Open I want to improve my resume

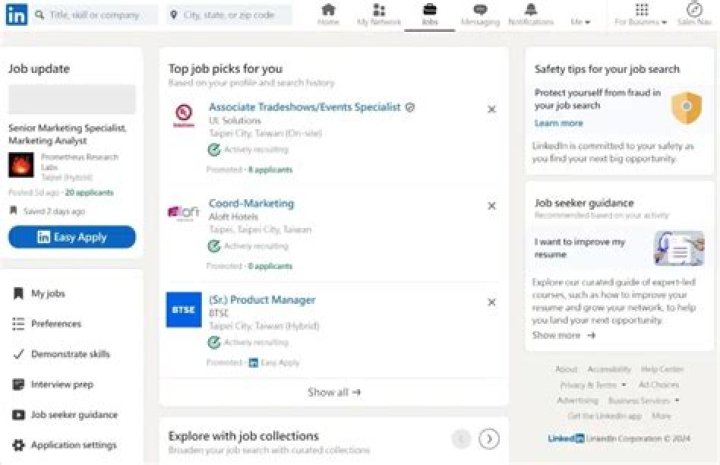(579, 248)
